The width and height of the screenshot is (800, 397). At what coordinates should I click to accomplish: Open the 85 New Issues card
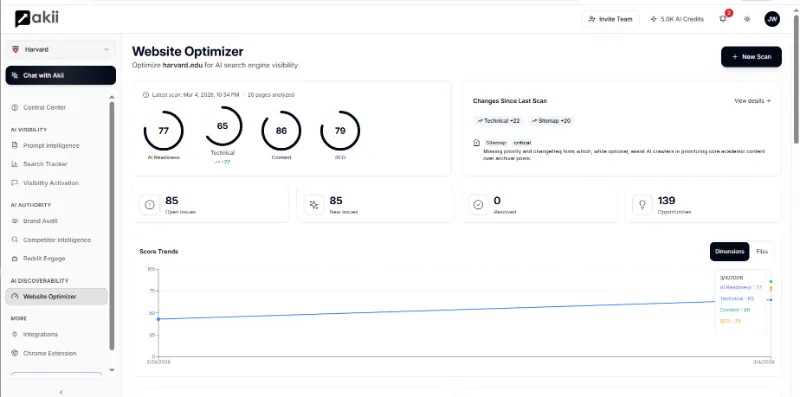(x=374, y=205)
